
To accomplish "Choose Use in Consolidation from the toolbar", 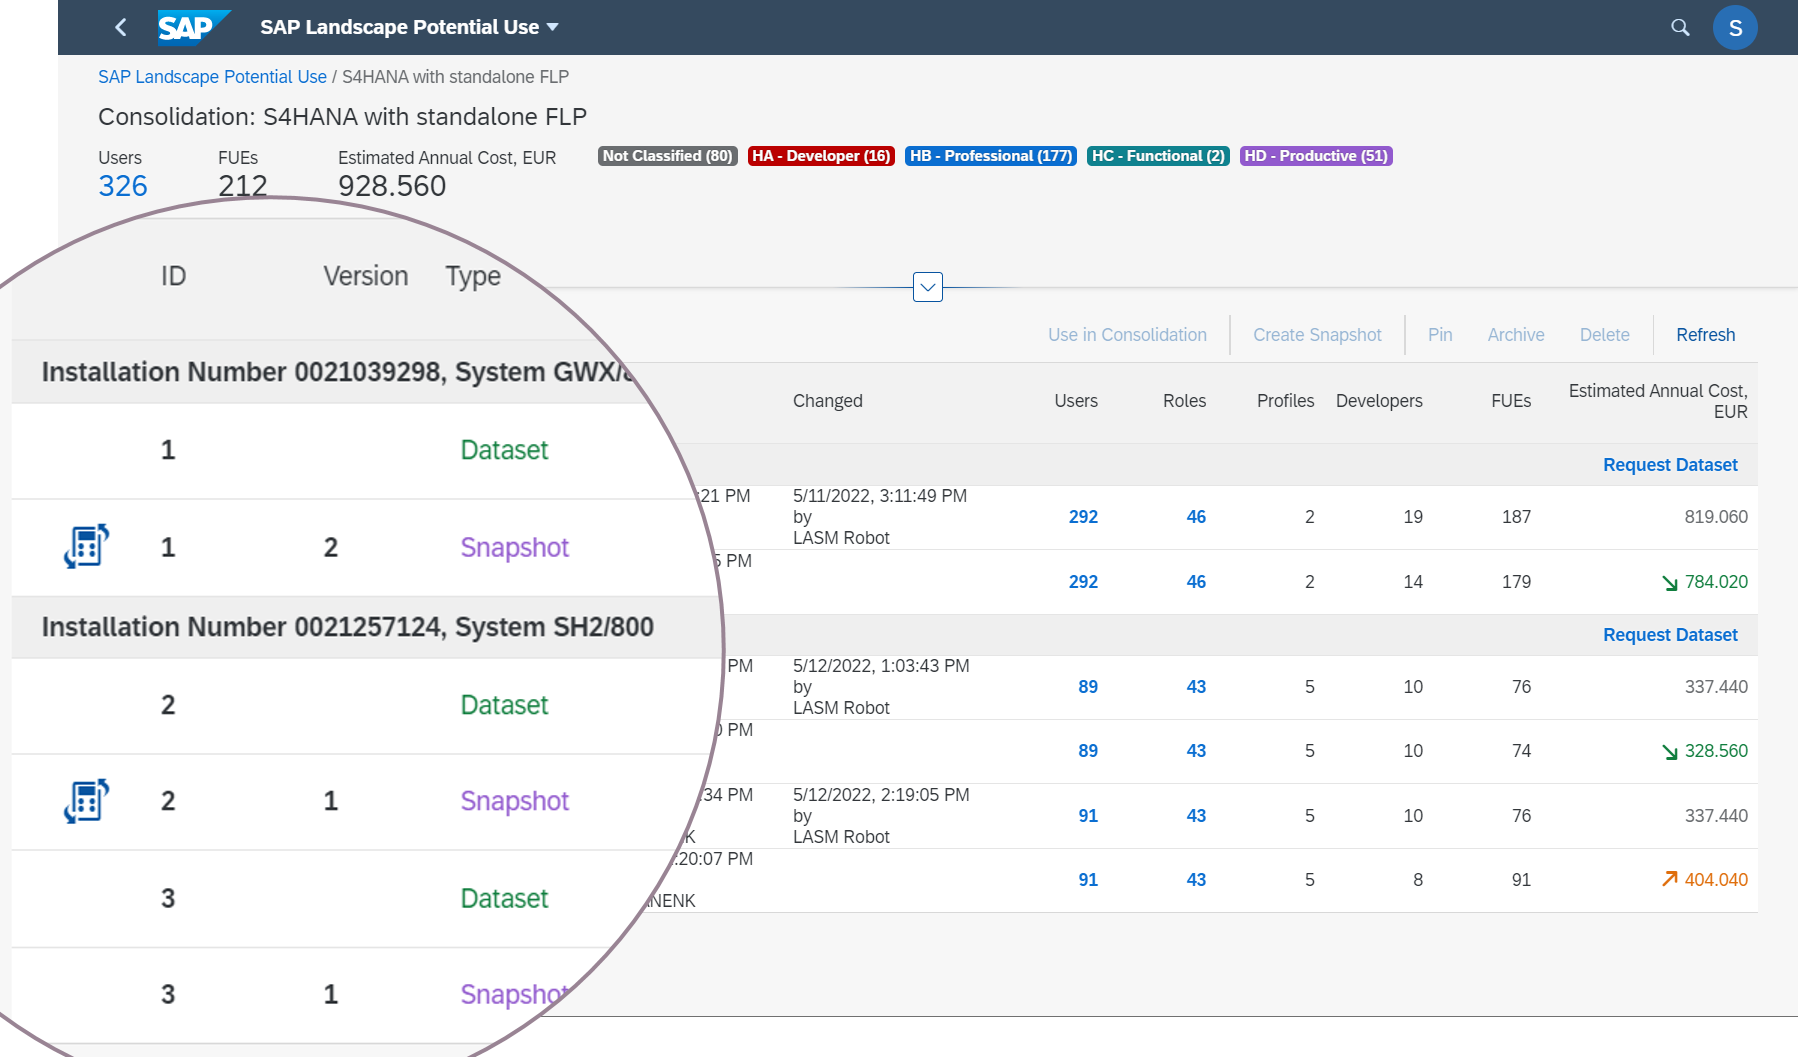I will point(1127,335).
